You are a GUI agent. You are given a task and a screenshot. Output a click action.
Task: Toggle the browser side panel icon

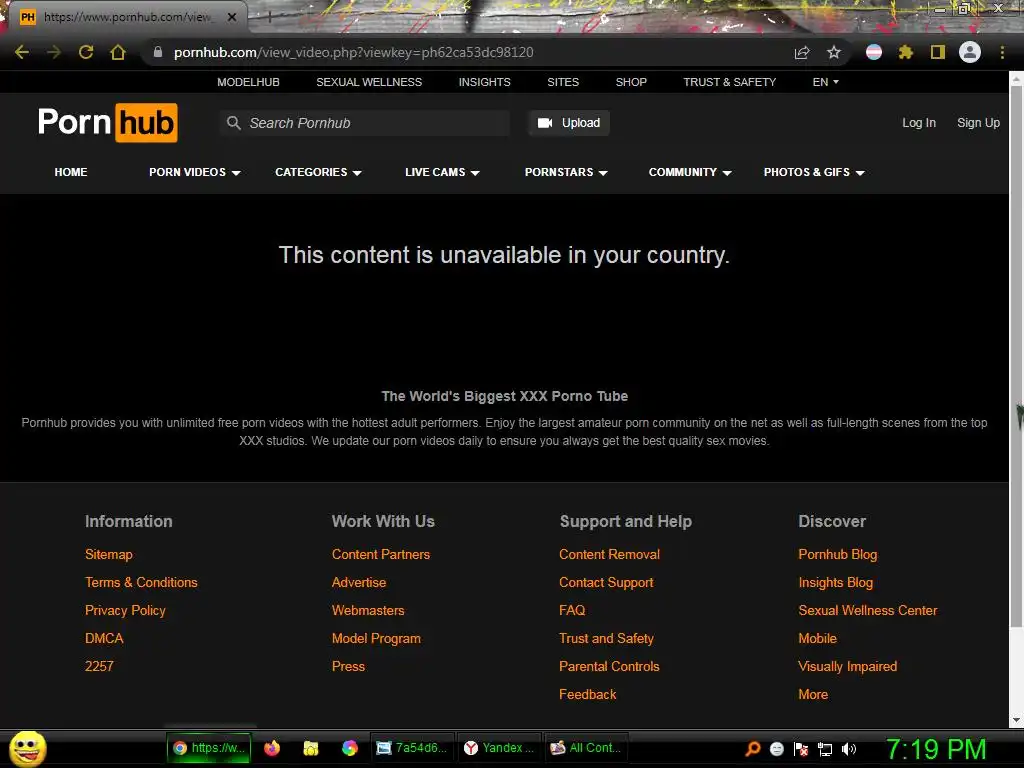(x=938, y=52)
